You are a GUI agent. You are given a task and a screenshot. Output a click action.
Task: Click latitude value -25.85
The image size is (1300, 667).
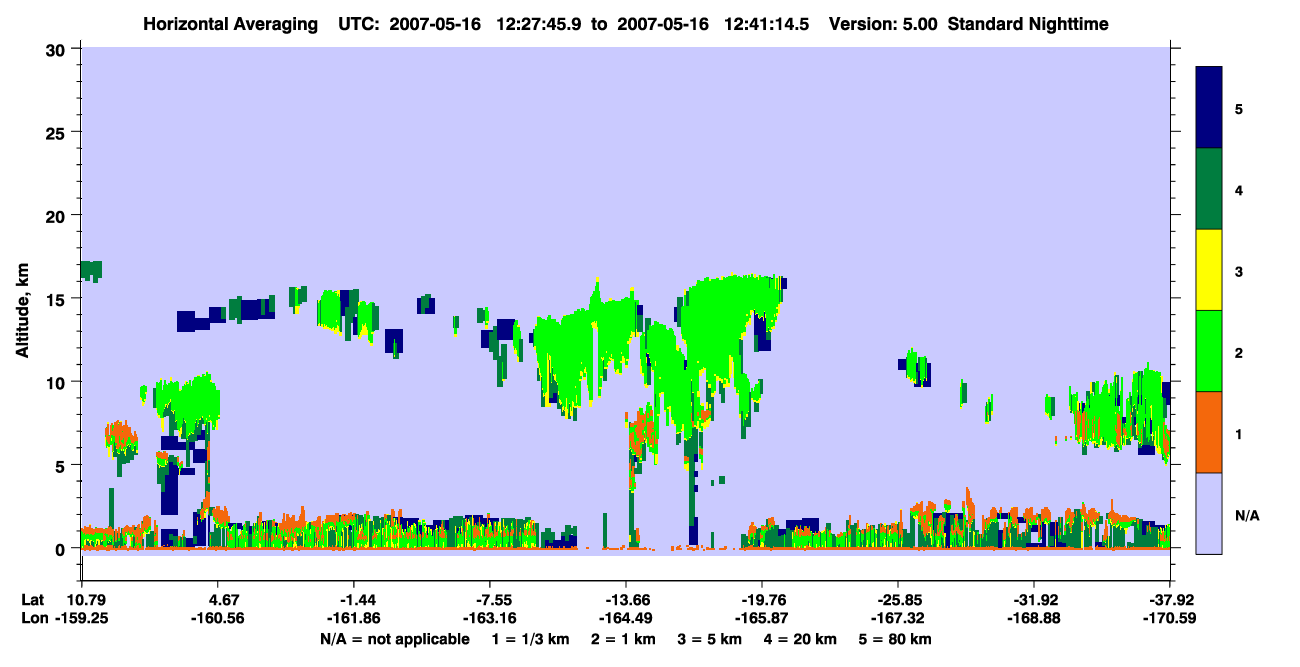(898, 600)
